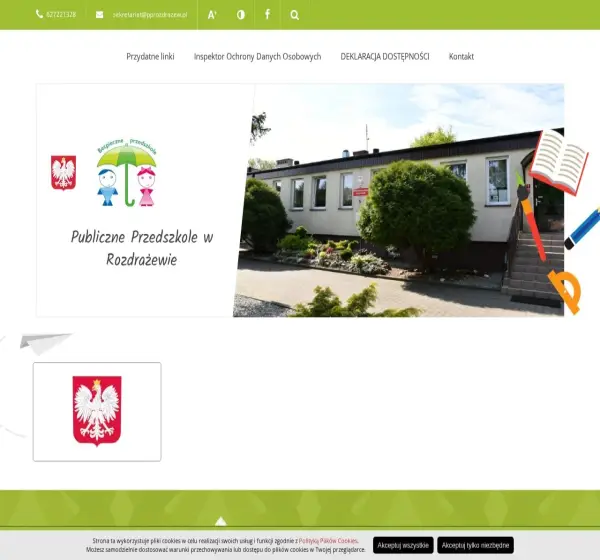Click the small Polish eagle emblem in header
Image resolution: width=600 pixels, height=560 pixels.
[64, 173]
